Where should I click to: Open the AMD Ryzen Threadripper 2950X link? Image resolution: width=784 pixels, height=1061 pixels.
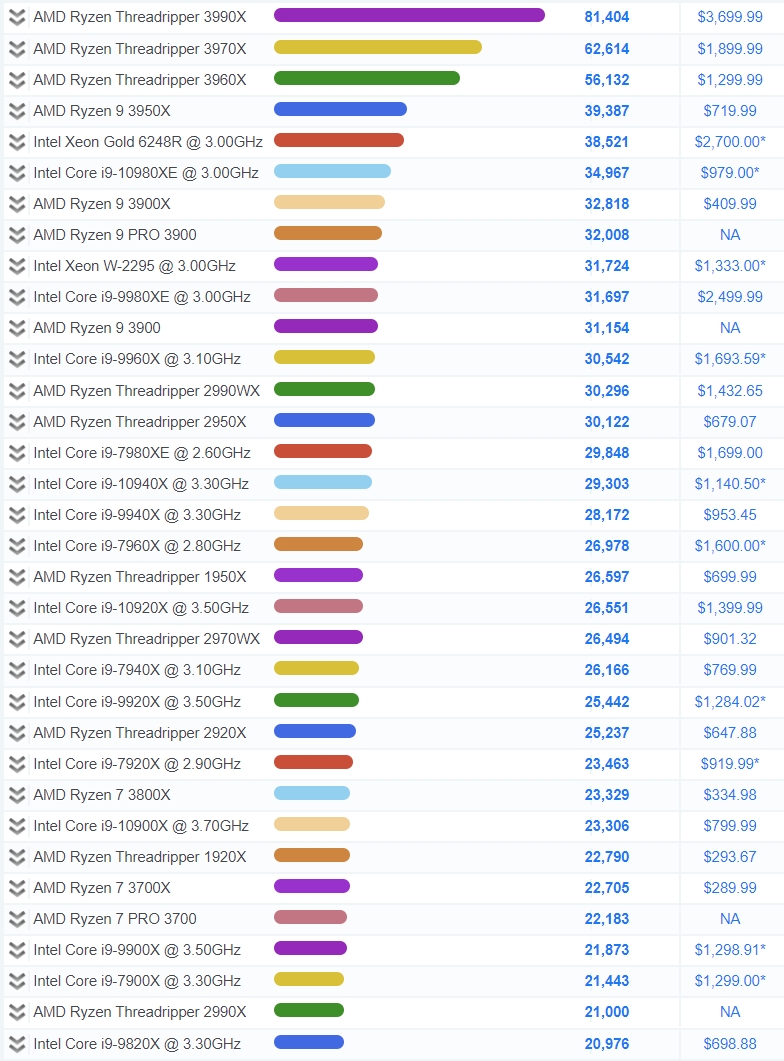click(140, 422)
